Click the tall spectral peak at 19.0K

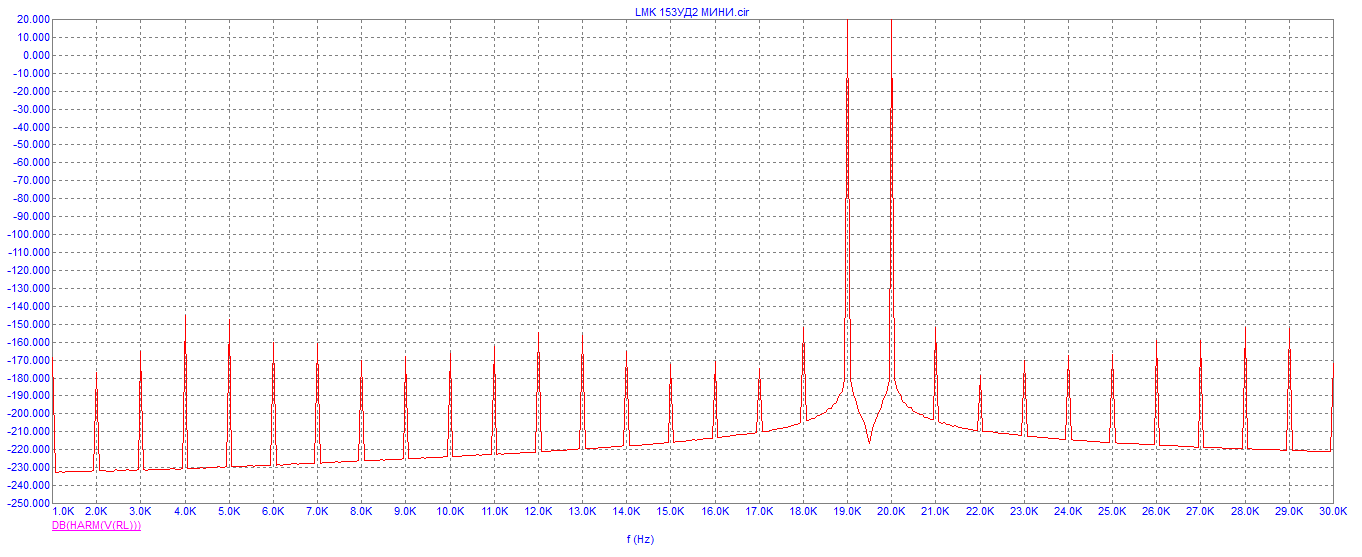847,200
